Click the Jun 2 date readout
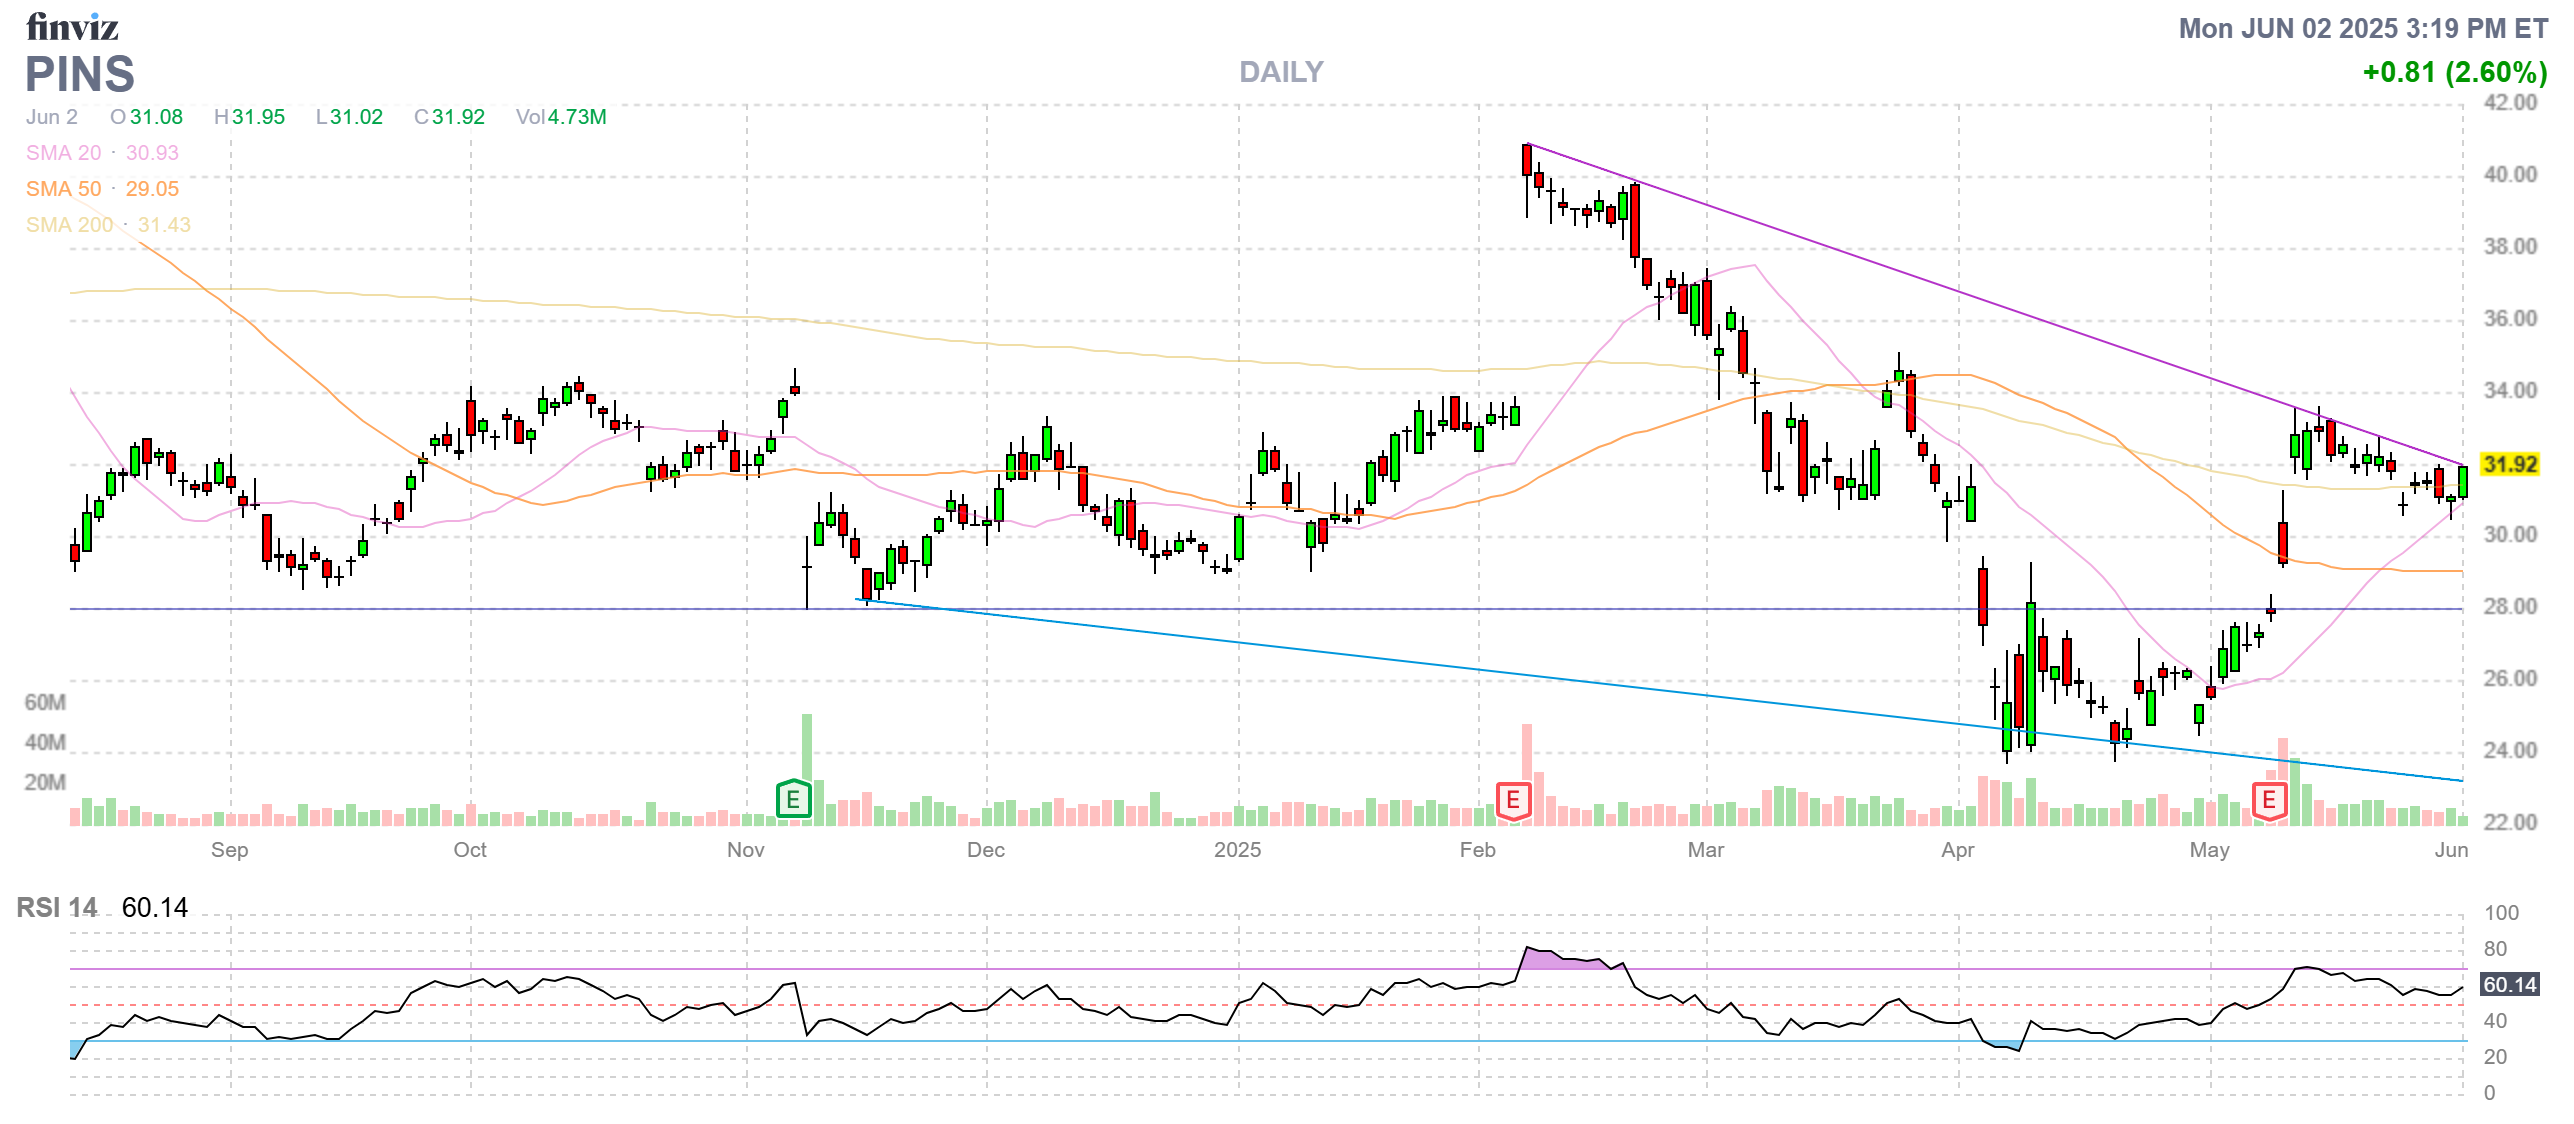This screenshot has height=1124, width=2574. point(52,117)
